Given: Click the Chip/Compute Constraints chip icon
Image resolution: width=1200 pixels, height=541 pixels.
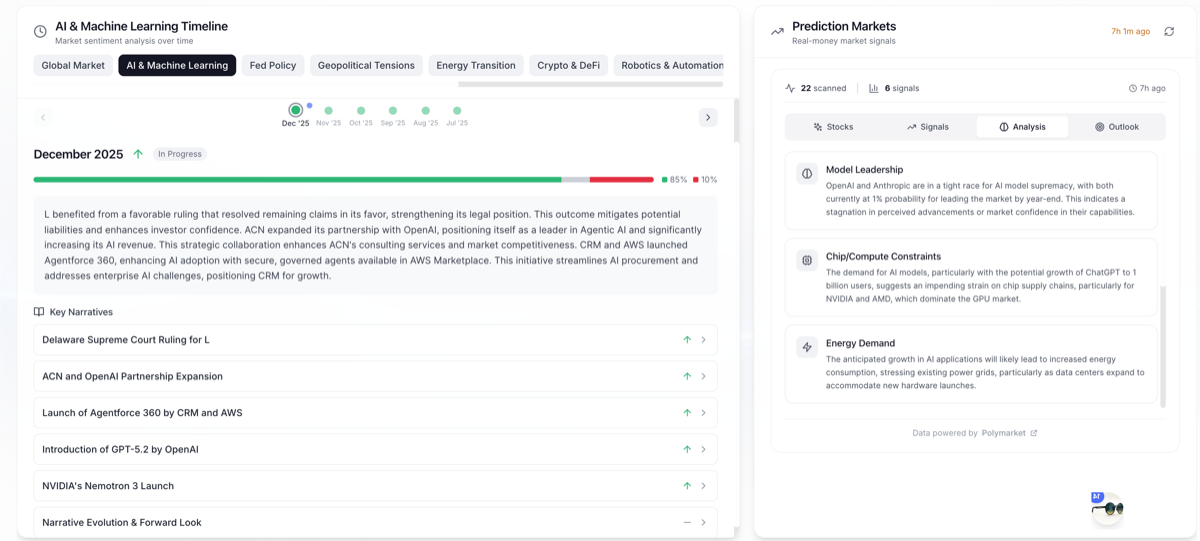Looking at the screenshot, I should click(x=807, y=261).
